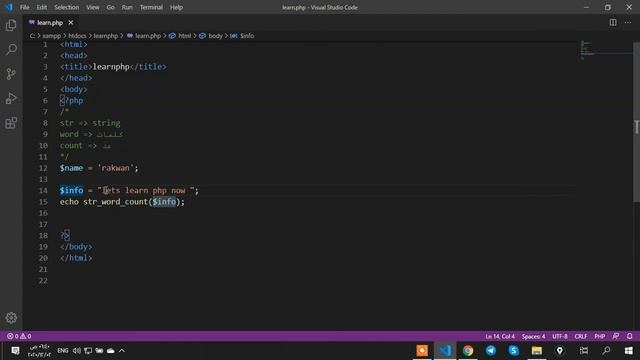Expand html breadcrumb symbol
The height and width of the screenshot is (360, 640).
[180, 36]
